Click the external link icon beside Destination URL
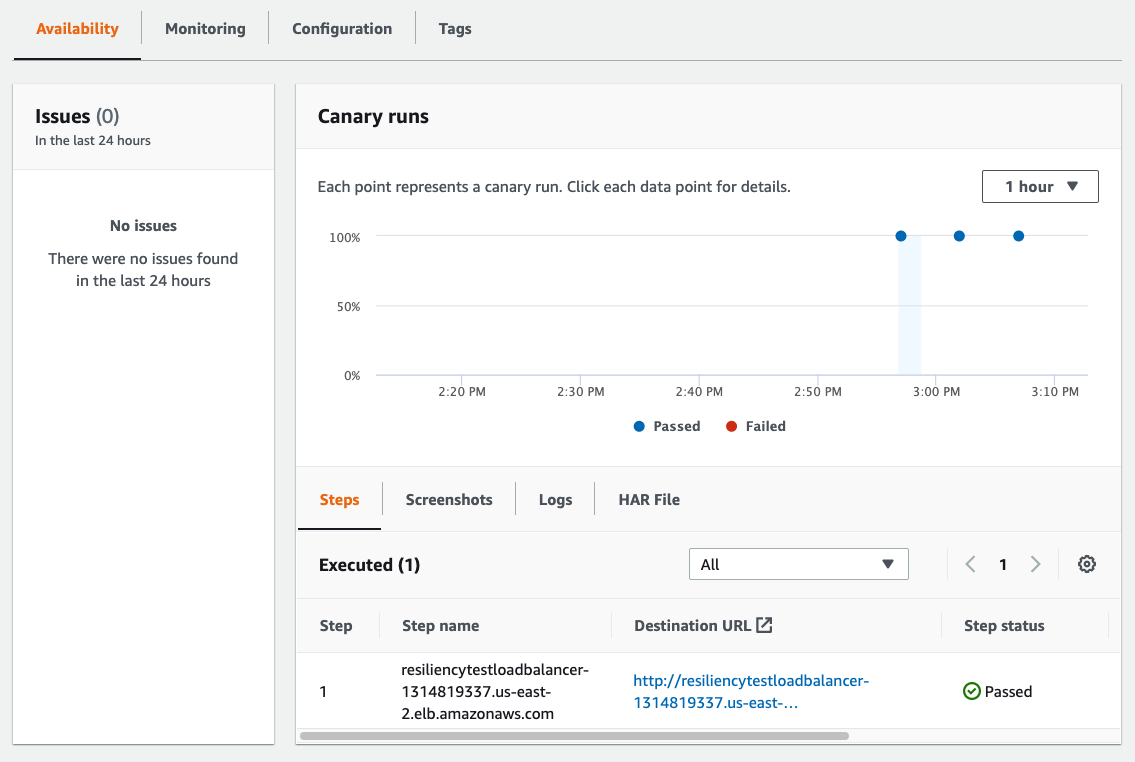The image size is (1135, 762). (x=763, y=624)
